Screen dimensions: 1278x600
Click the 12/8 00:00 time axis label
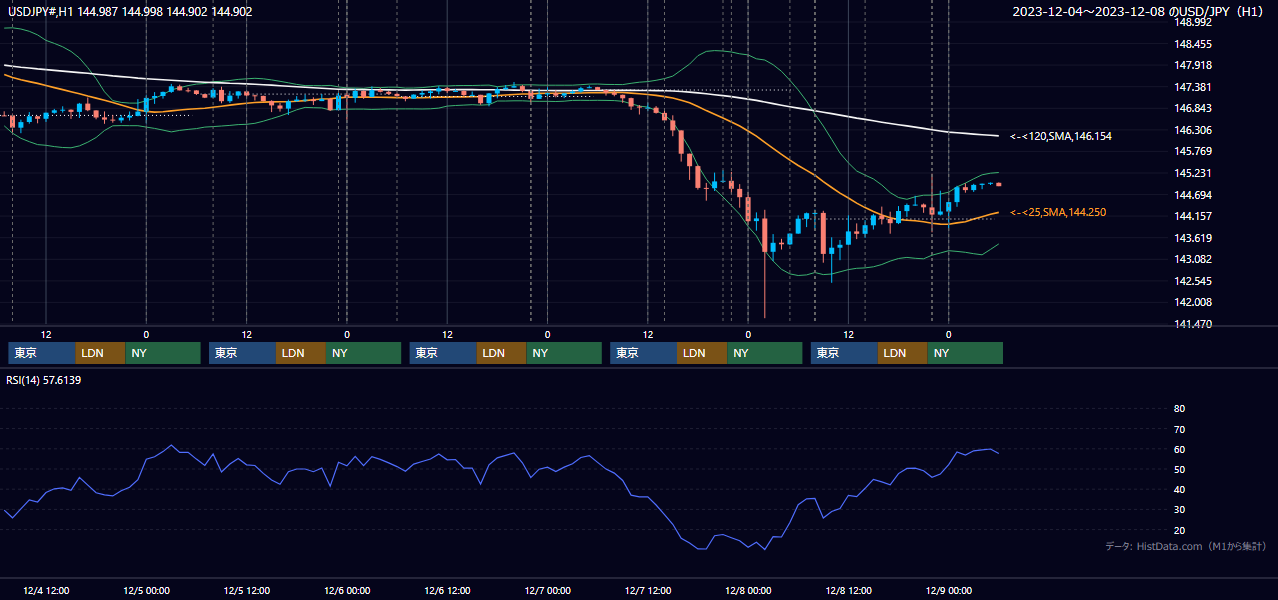(748, 591)
